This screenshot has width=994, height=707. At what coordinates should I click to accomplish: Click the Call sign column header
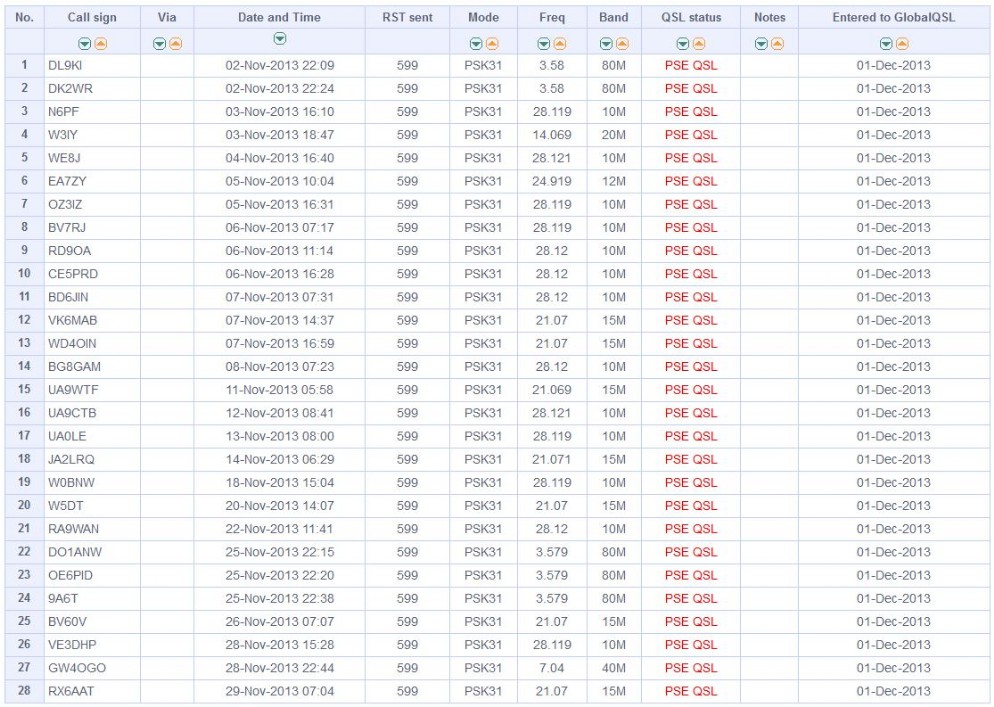[92, 18]
